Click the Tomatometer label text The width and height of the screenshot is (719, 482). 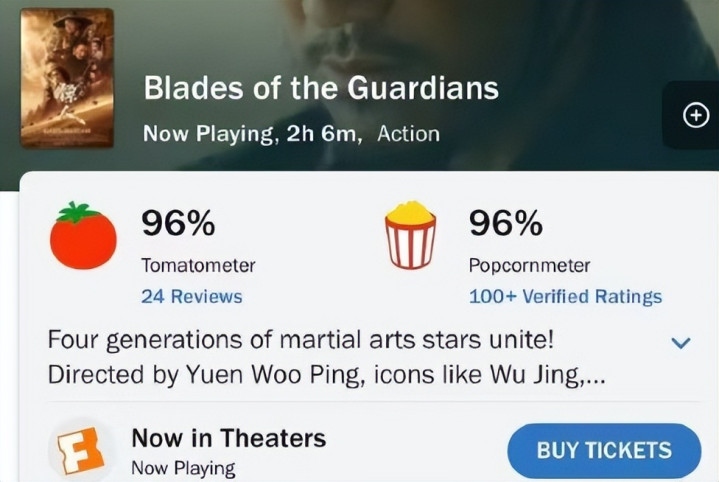pos(198,266)
